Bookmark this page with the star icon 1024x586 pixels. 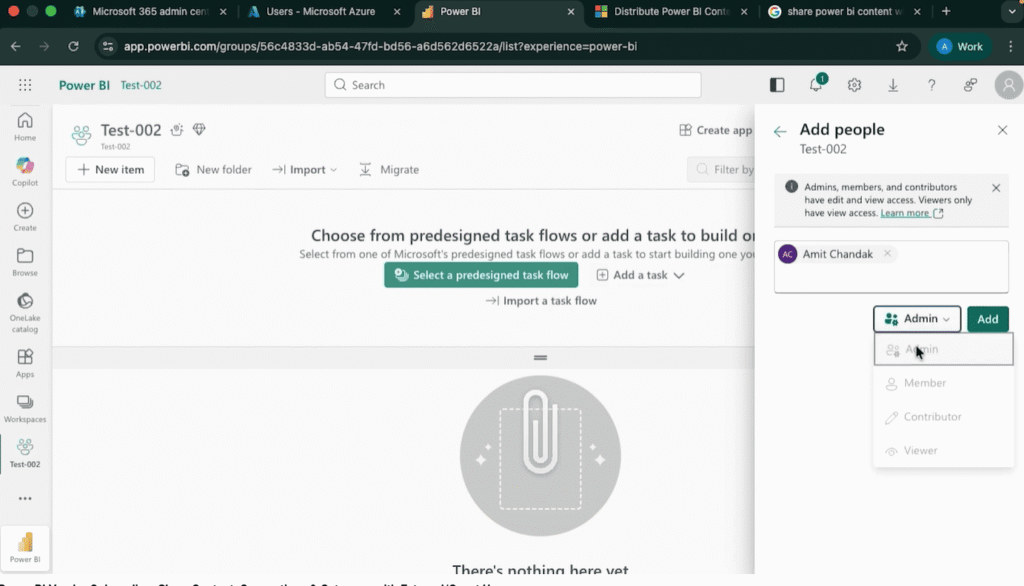pos(902,46)
